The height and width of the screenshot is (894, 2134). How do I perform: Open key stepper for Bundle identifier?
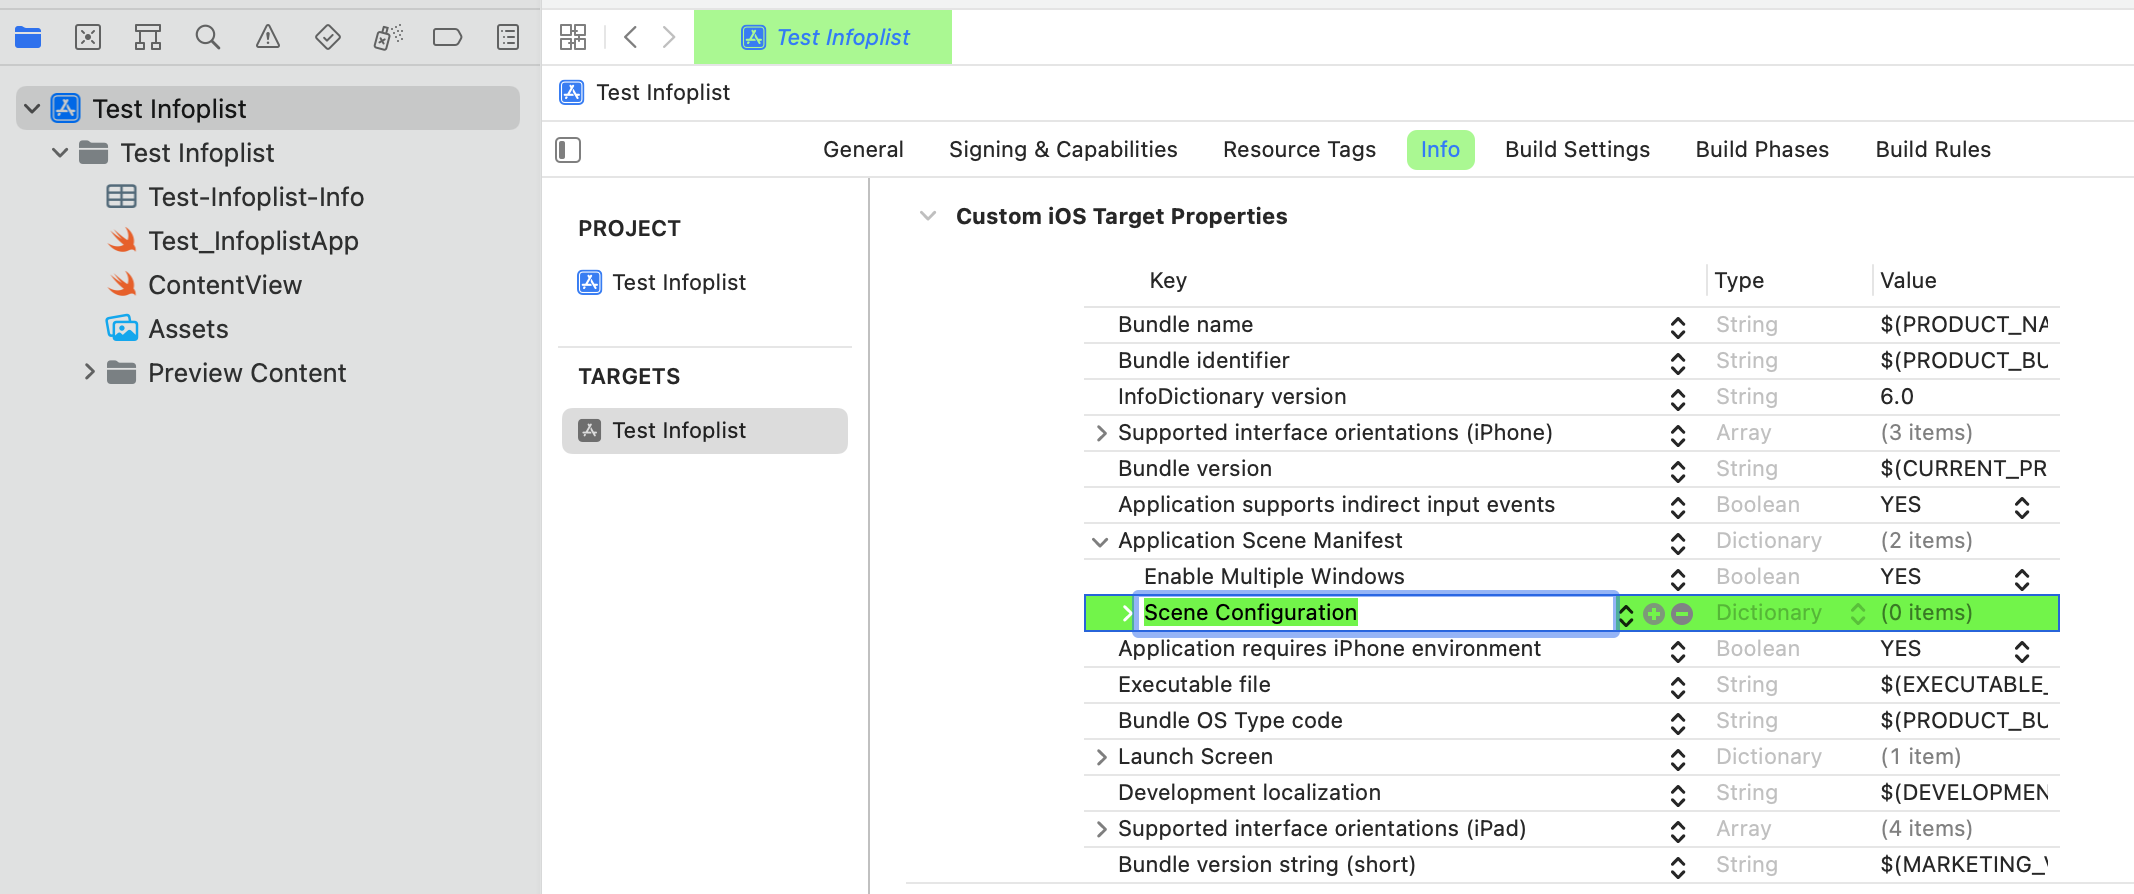tap(1678, 363)
